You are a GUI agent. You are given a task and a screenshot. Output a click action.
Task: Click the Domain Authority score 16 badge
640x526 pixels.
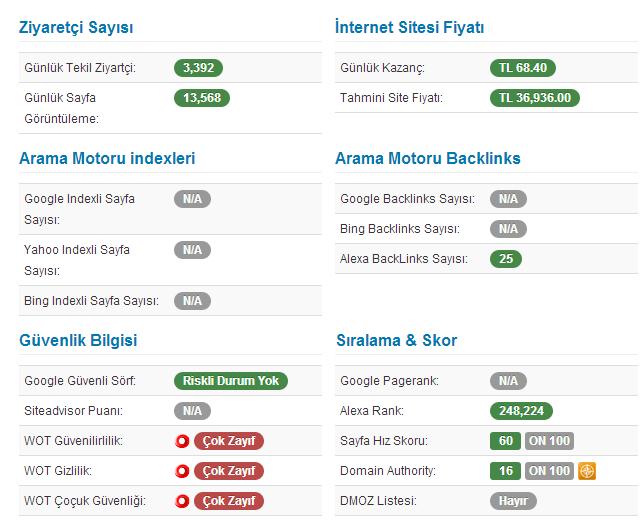coord(506,471)
